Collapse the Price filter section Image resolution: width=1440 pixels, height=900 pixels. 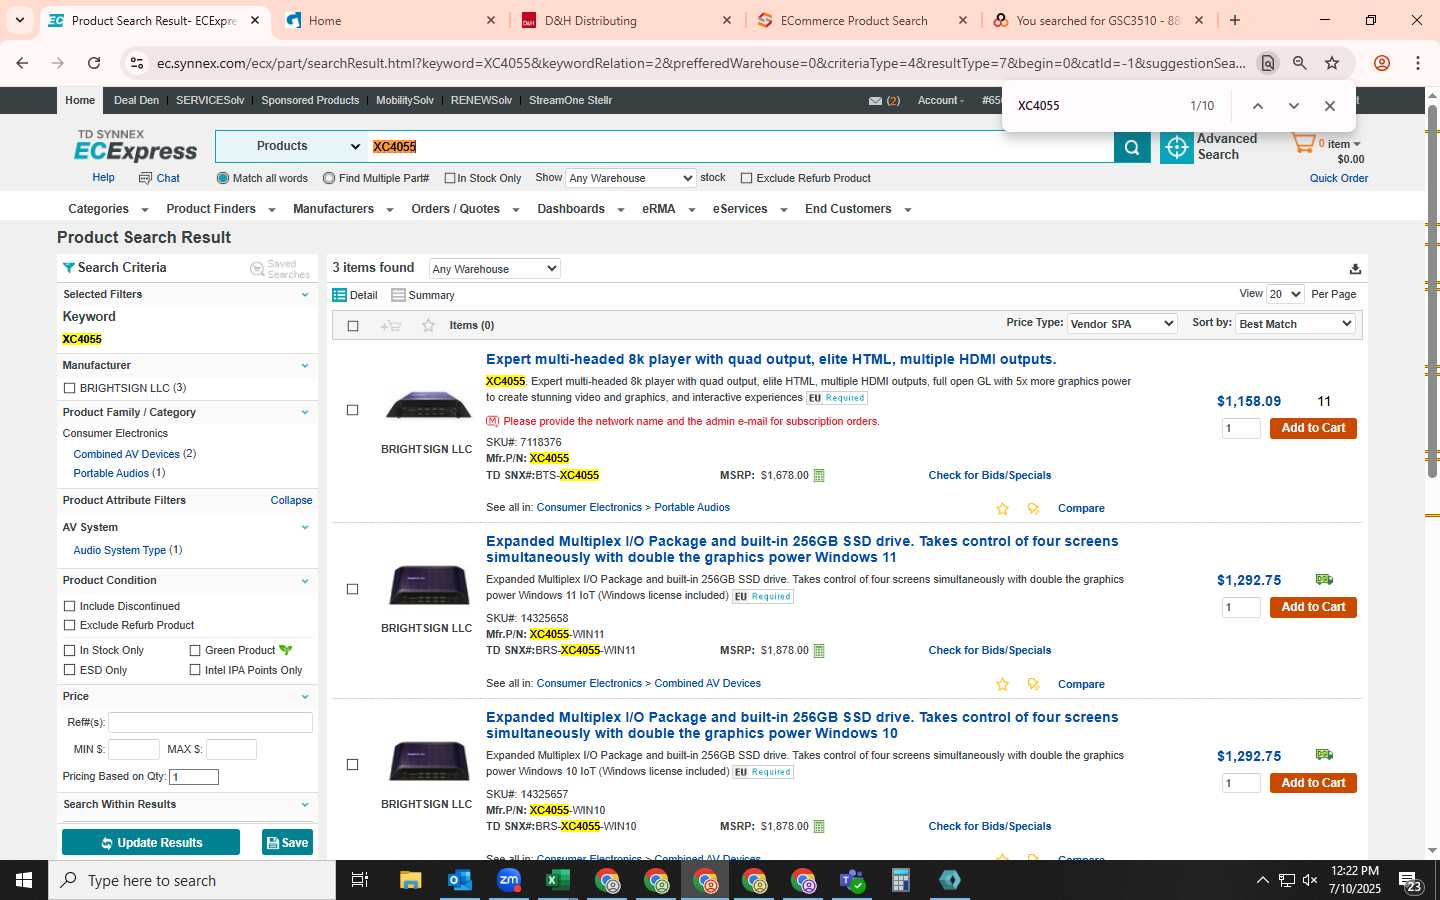[x=305, y=697]
